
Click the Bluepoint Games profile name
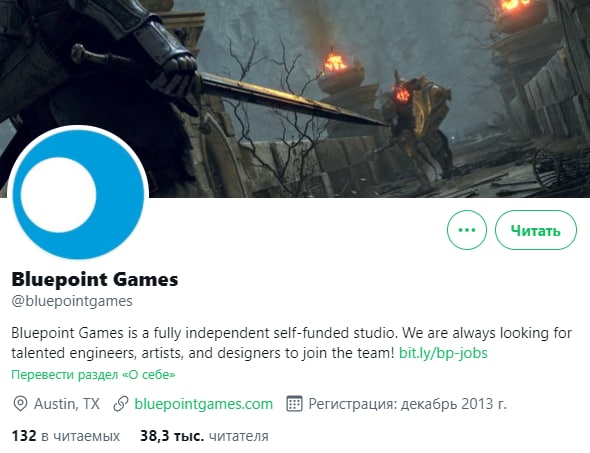pyautogui.click(x=95, y=280)
